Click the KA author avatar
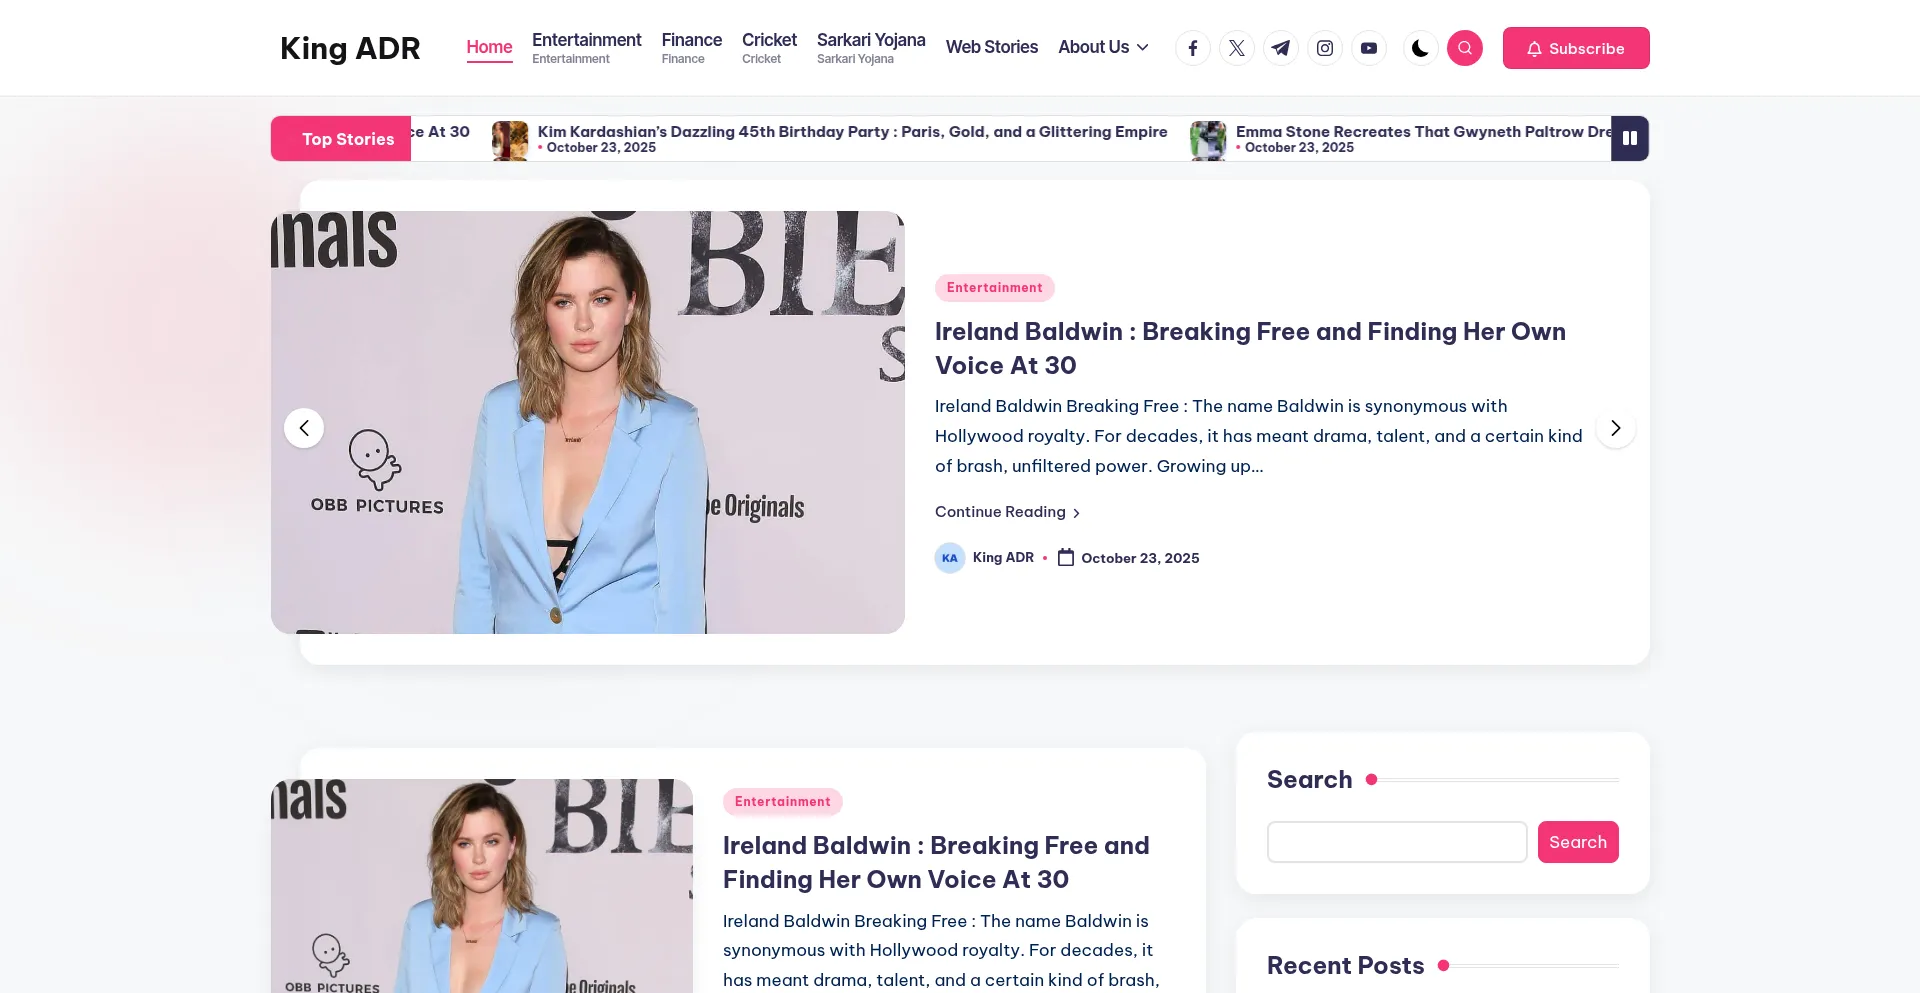Viewport: 1920px width, 993px height. pyautogui.click(x=950, y=558)
